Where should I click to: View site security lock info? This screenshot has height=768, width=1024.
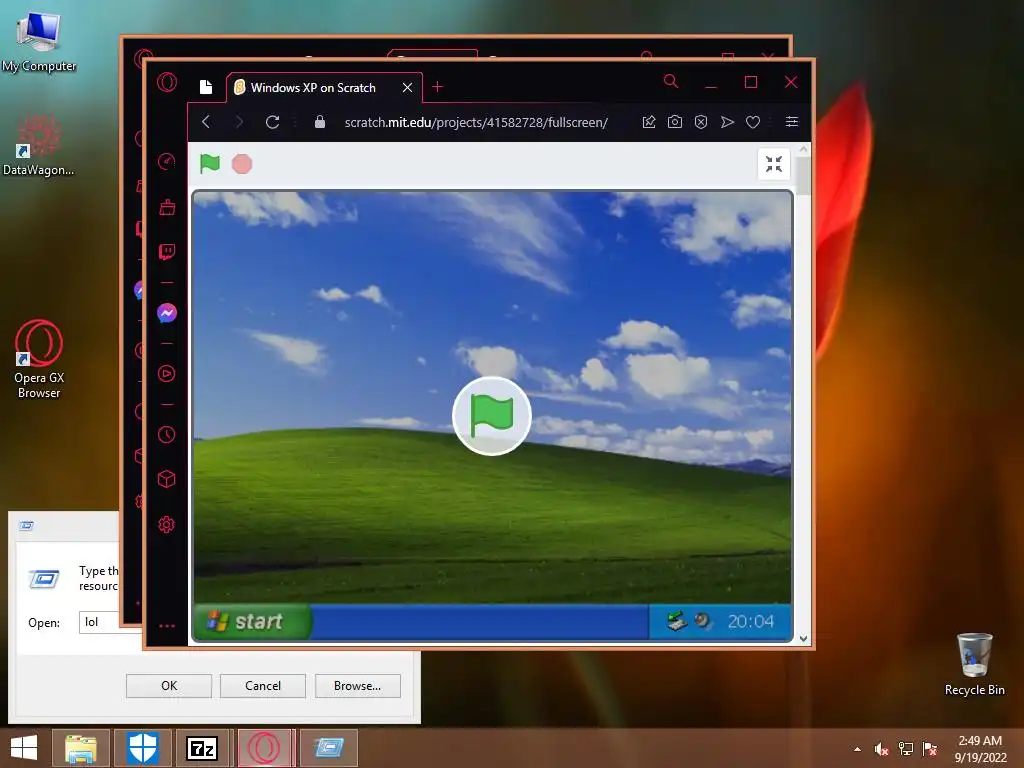pos(320,122)
